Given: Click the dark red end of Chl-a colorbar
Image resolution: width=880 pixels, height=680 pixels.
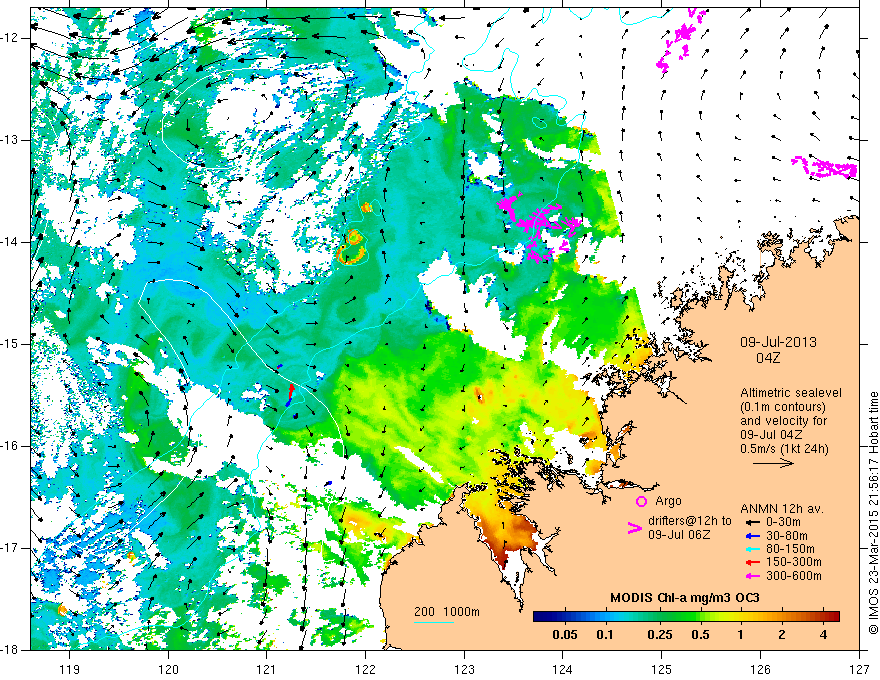Looking at the screenshot, I should click(833, 617).
